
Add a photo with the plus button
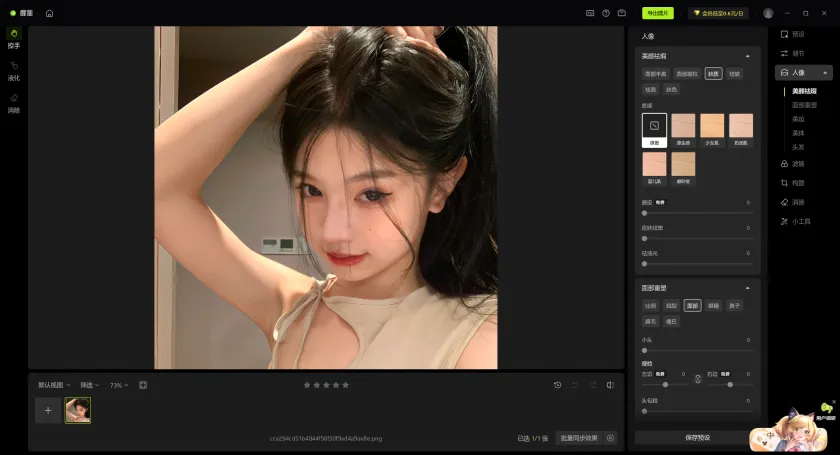click(x=48, y=411)
